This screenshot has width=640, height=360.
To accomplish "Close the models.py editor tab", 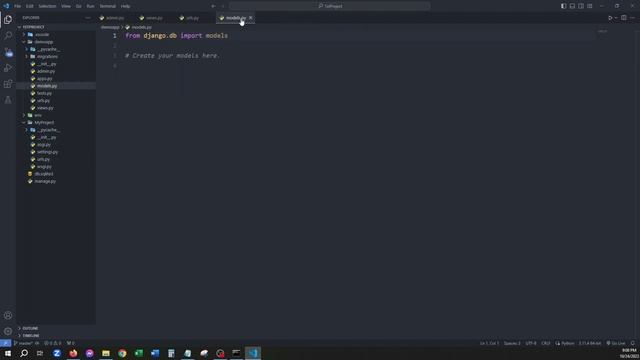I will (251, 18).
